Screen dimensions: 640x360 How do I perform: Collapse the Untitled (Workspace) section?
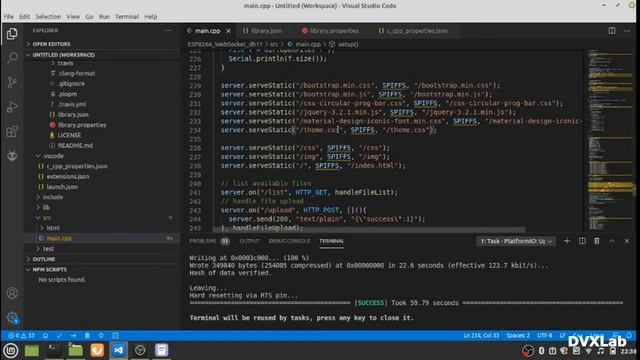(63, 55)
